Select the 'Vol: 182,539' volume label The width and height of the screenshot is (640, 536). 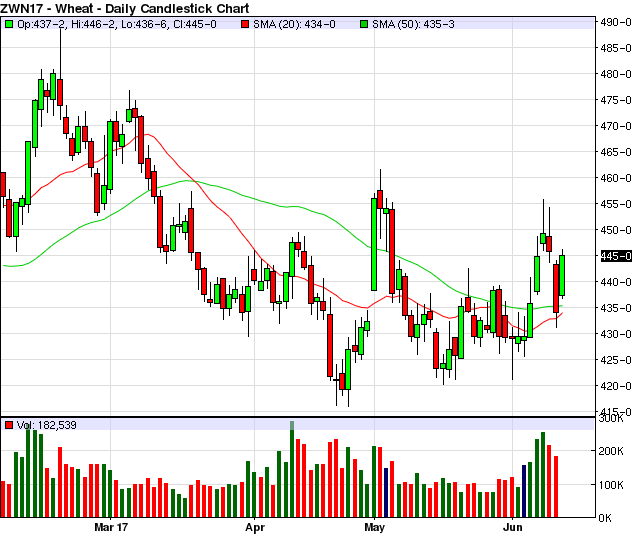(x=47, y=425)
